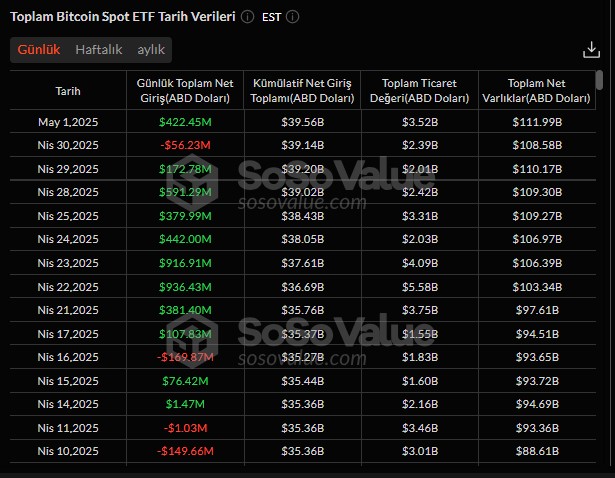Screen dimensions: 615x478
Task: Select the Günlük tab
Action: tap(39, 50)
